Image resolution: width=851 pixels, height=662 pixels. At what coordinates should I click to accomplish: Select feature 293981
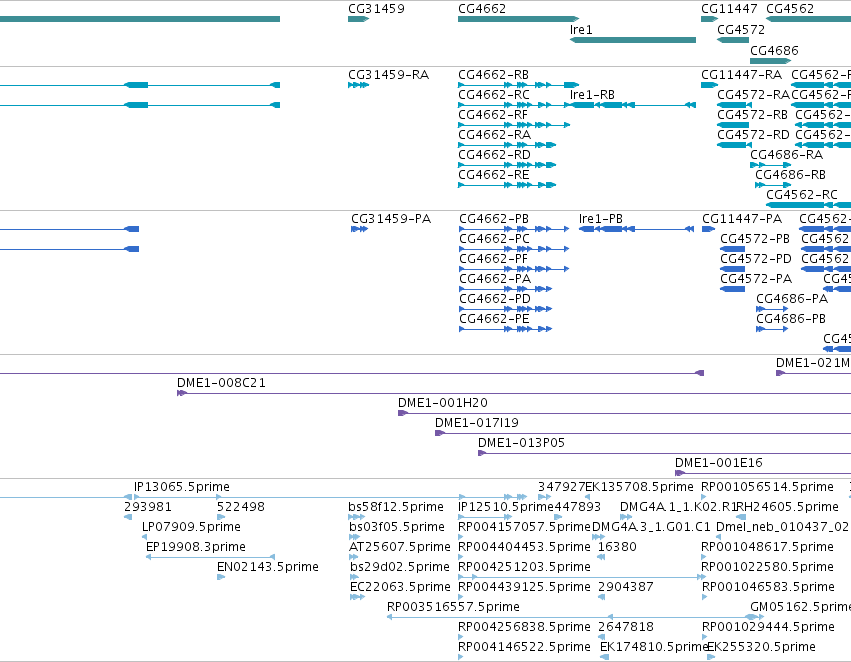148,507
